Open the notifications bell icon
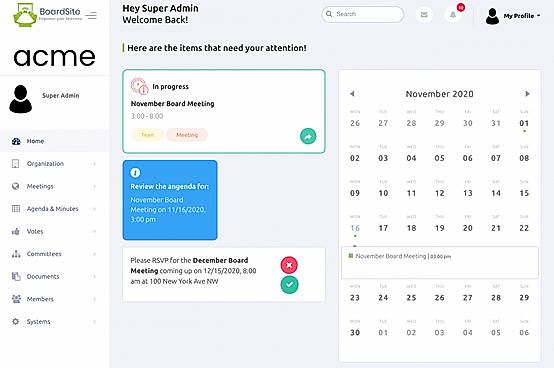Image resolution: width=554 pixels, height=368 pixels. pos(453,15)
